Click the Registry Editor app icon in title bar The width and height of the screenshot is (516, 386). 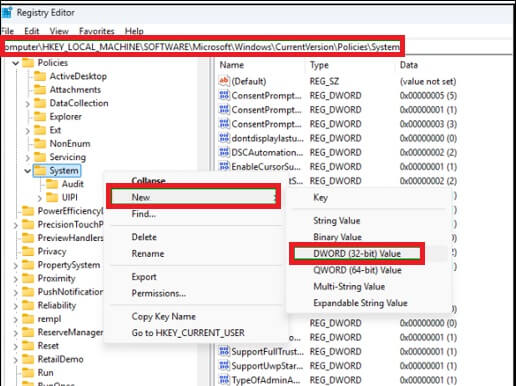pyautogui.click(x=6, y=13)
